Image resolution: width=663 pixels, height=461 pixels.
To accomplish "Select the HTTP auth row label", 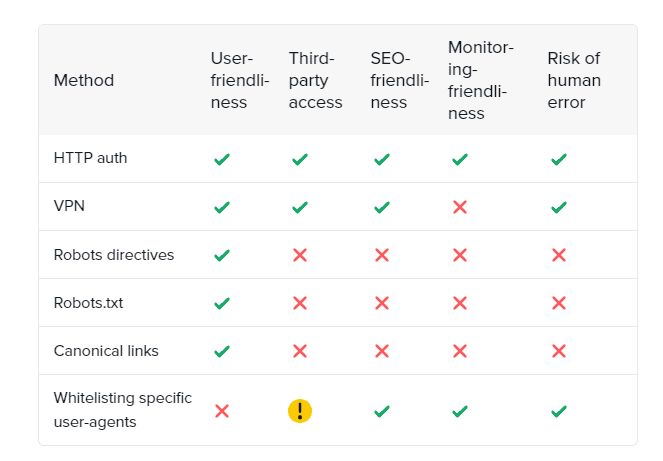I will click(90, 158).
